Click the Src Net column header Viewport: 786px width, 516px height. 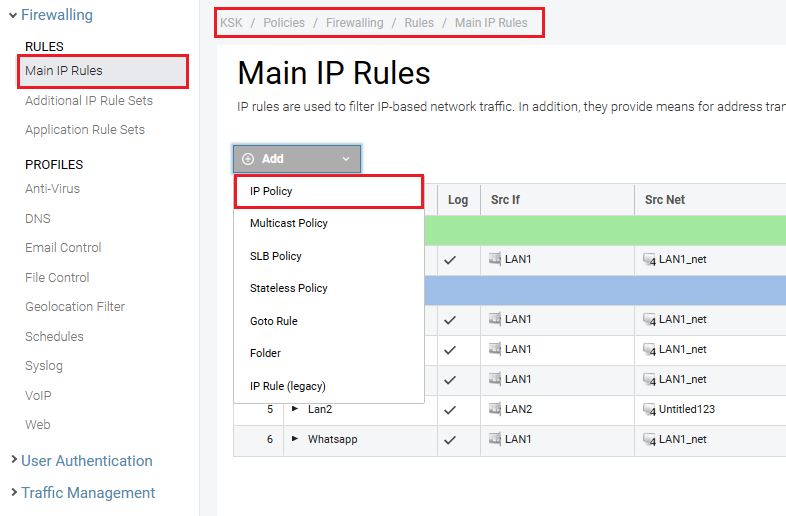[665, 200]
